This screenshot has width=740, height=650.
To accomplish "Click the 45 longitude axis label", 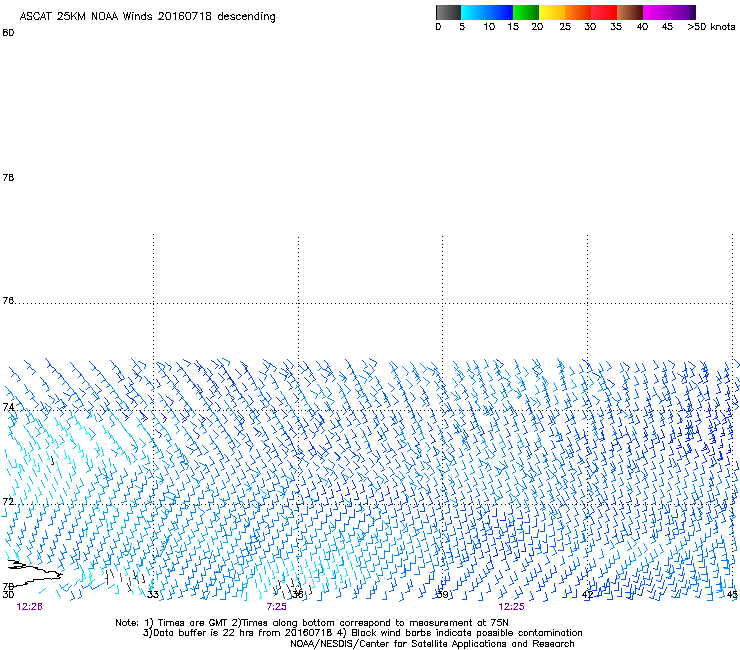I will coord(732,594).
